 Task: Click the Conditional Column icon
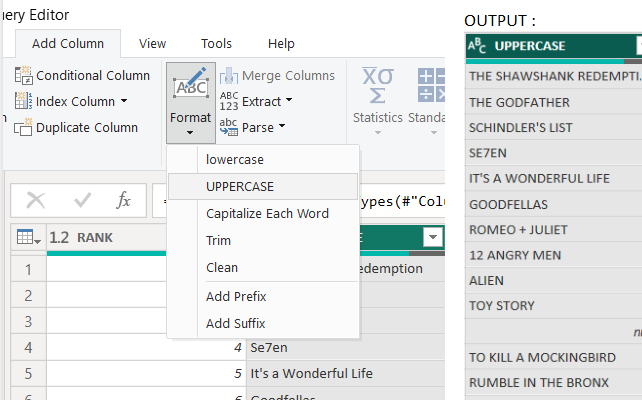(x=24, y=76)
